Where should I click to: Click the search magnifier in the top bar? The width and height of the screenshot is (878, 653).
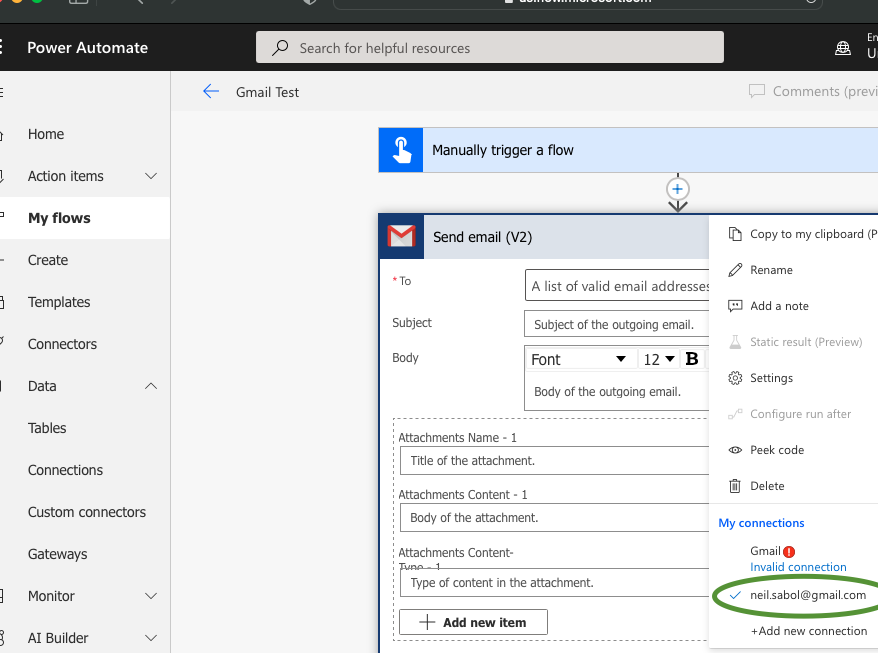tap(277, 47)
